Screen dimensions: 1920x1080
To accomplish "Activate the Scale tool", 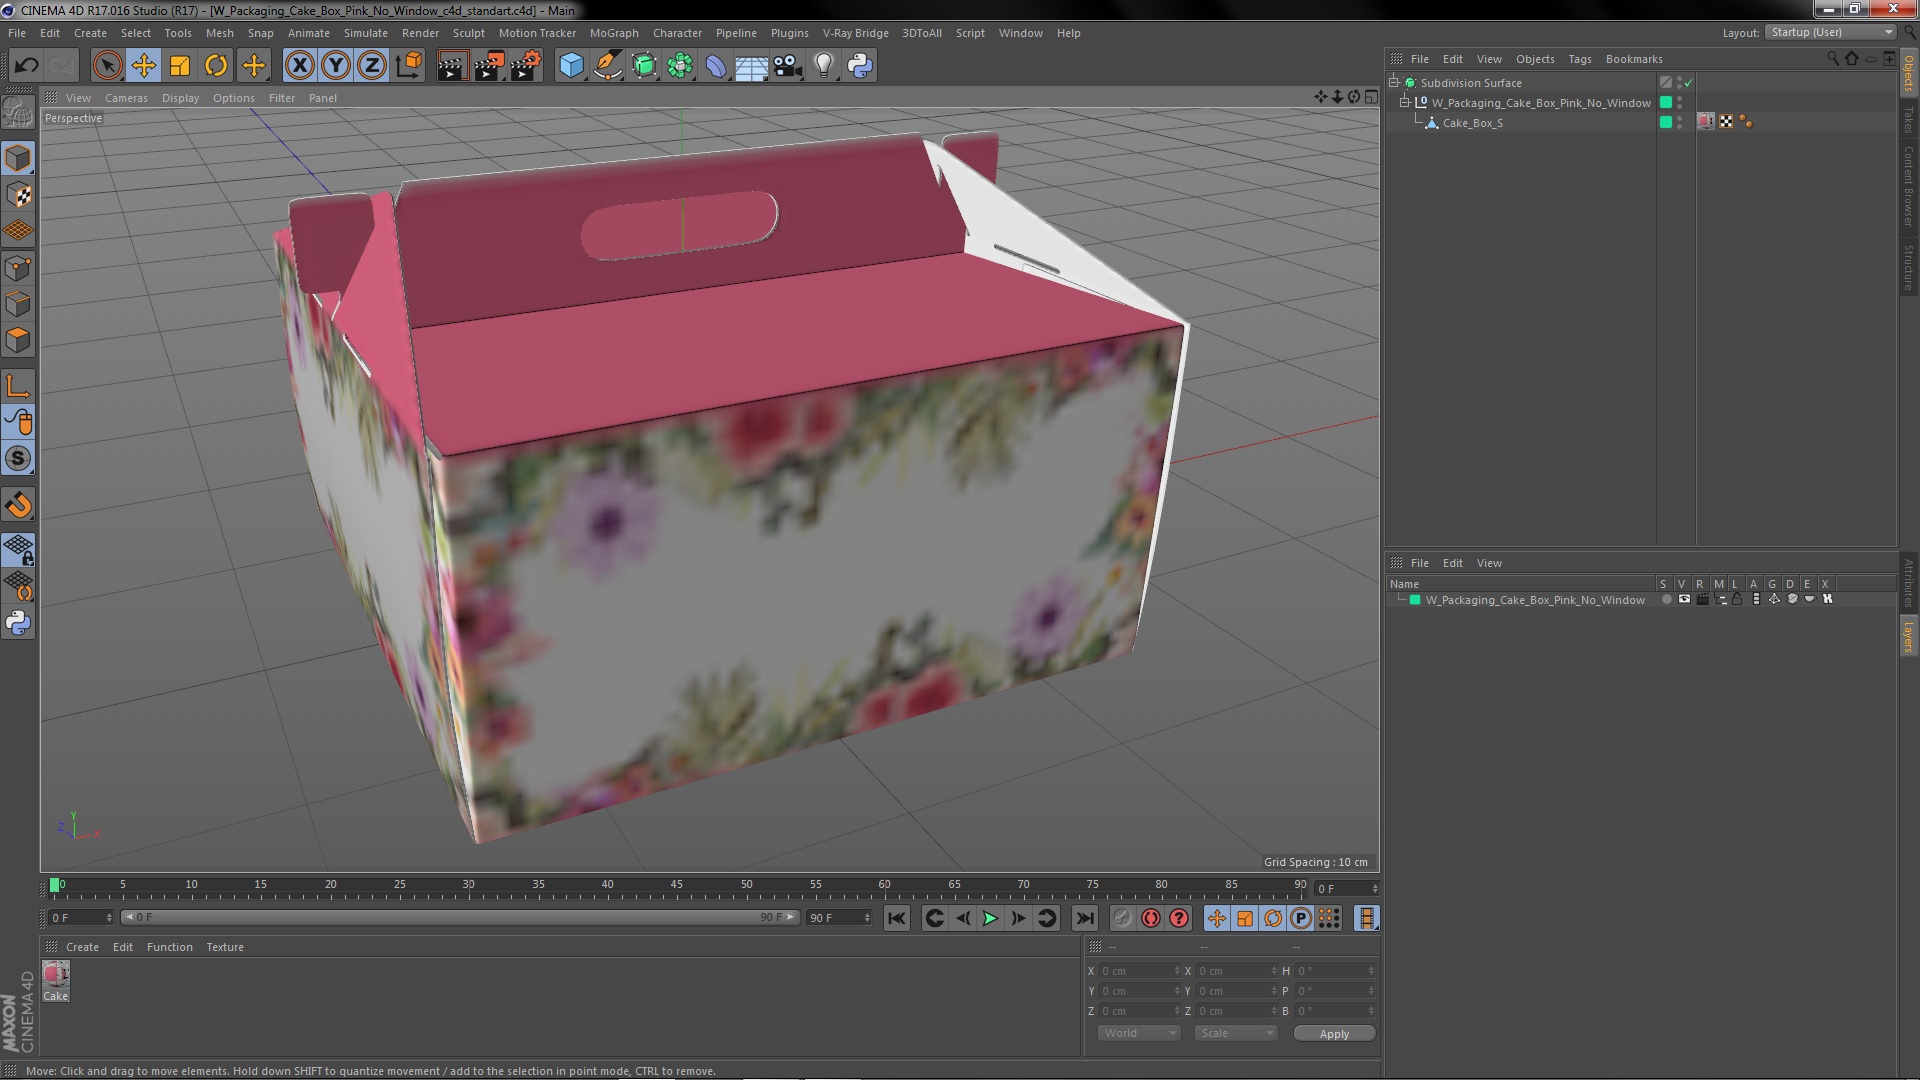I will point(180,66).
